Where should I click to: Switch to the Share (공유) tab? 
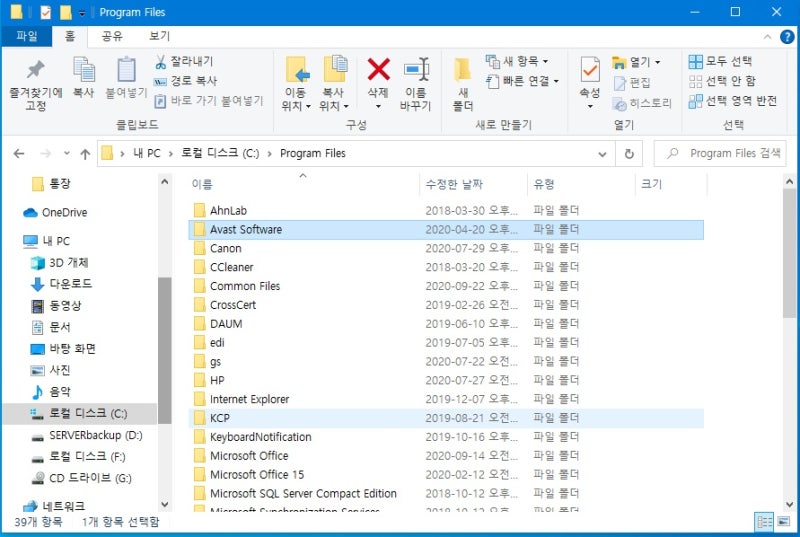pyautogui.click(x=112, y=36)
